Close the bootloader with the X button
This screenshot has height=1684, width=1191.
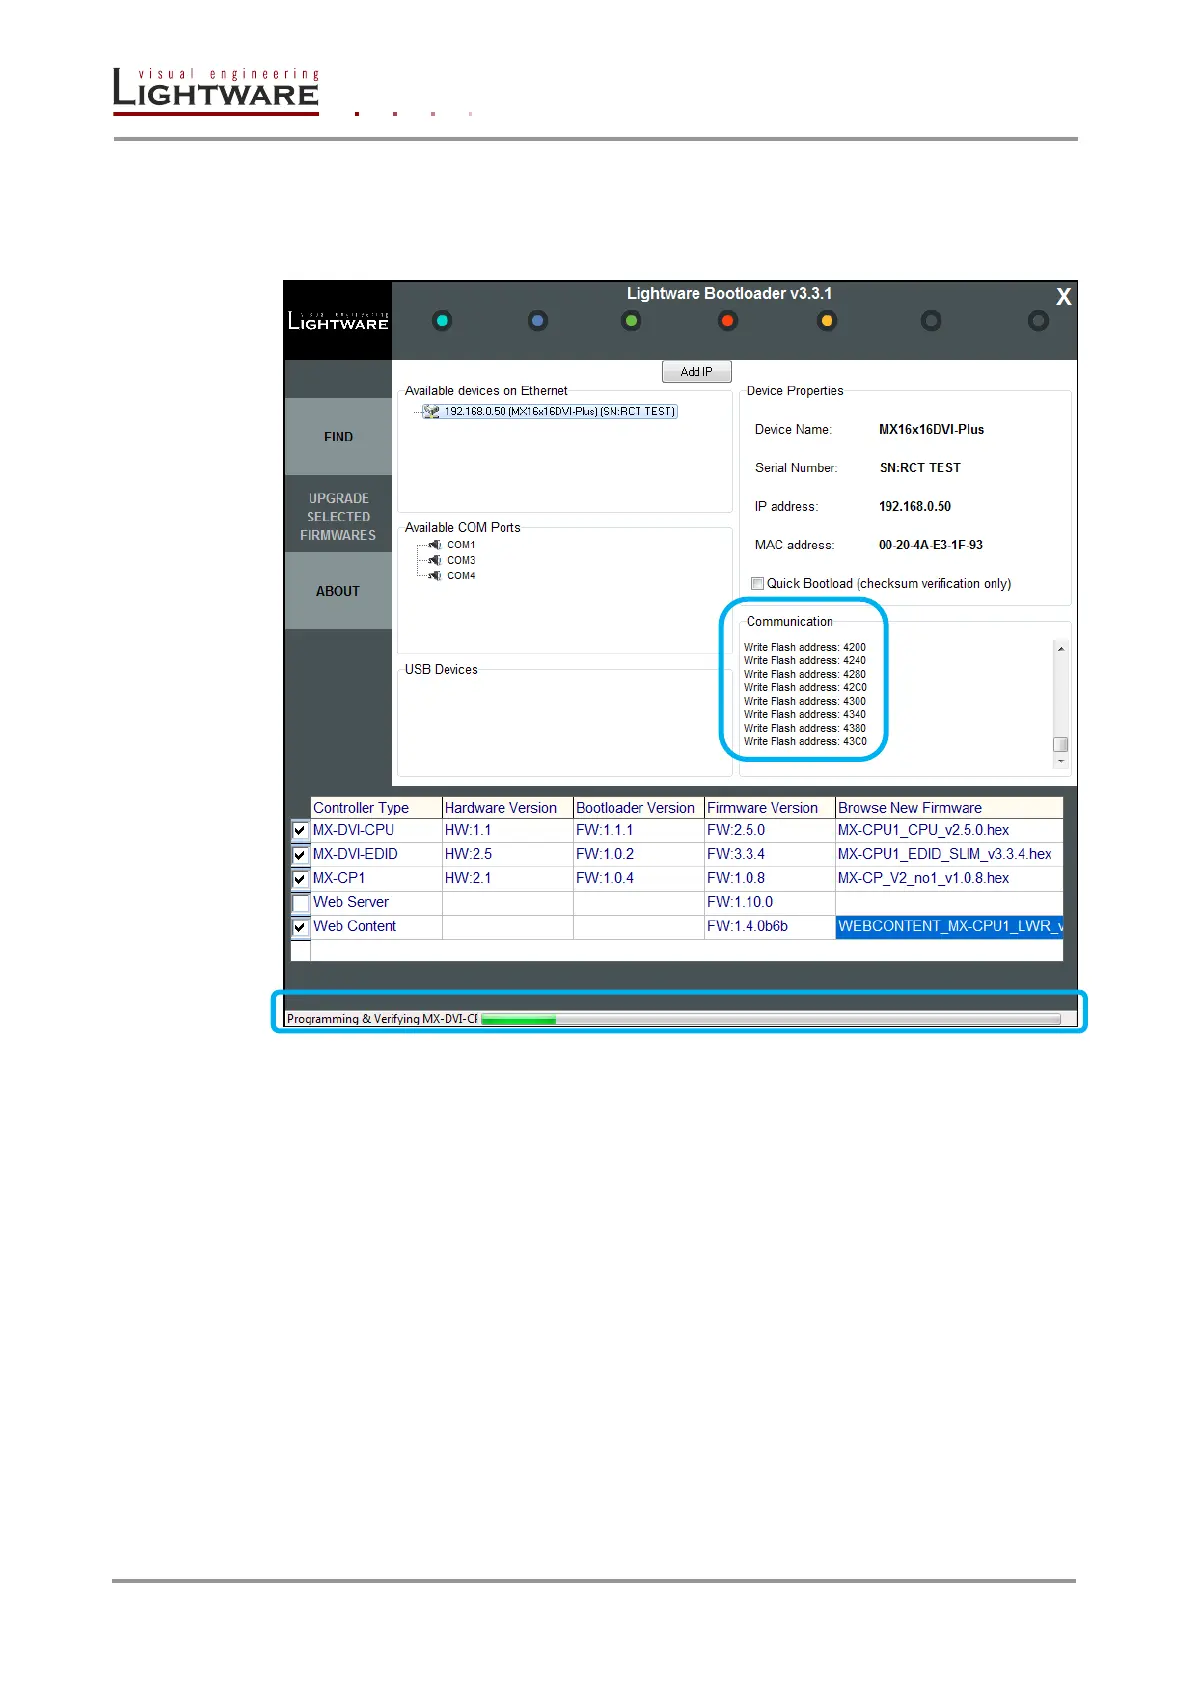[1063, 297]
